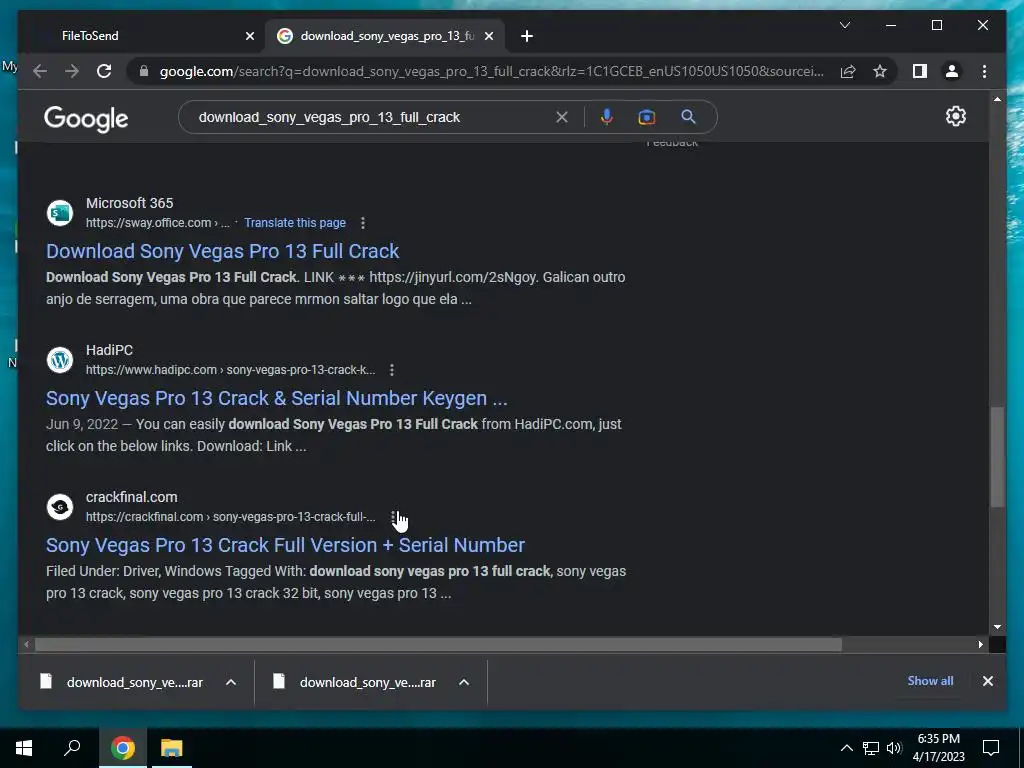This screenshot has width=1024, height=768.
Task: Open the Windows Start menu
Action: click(x=24, y=748)
